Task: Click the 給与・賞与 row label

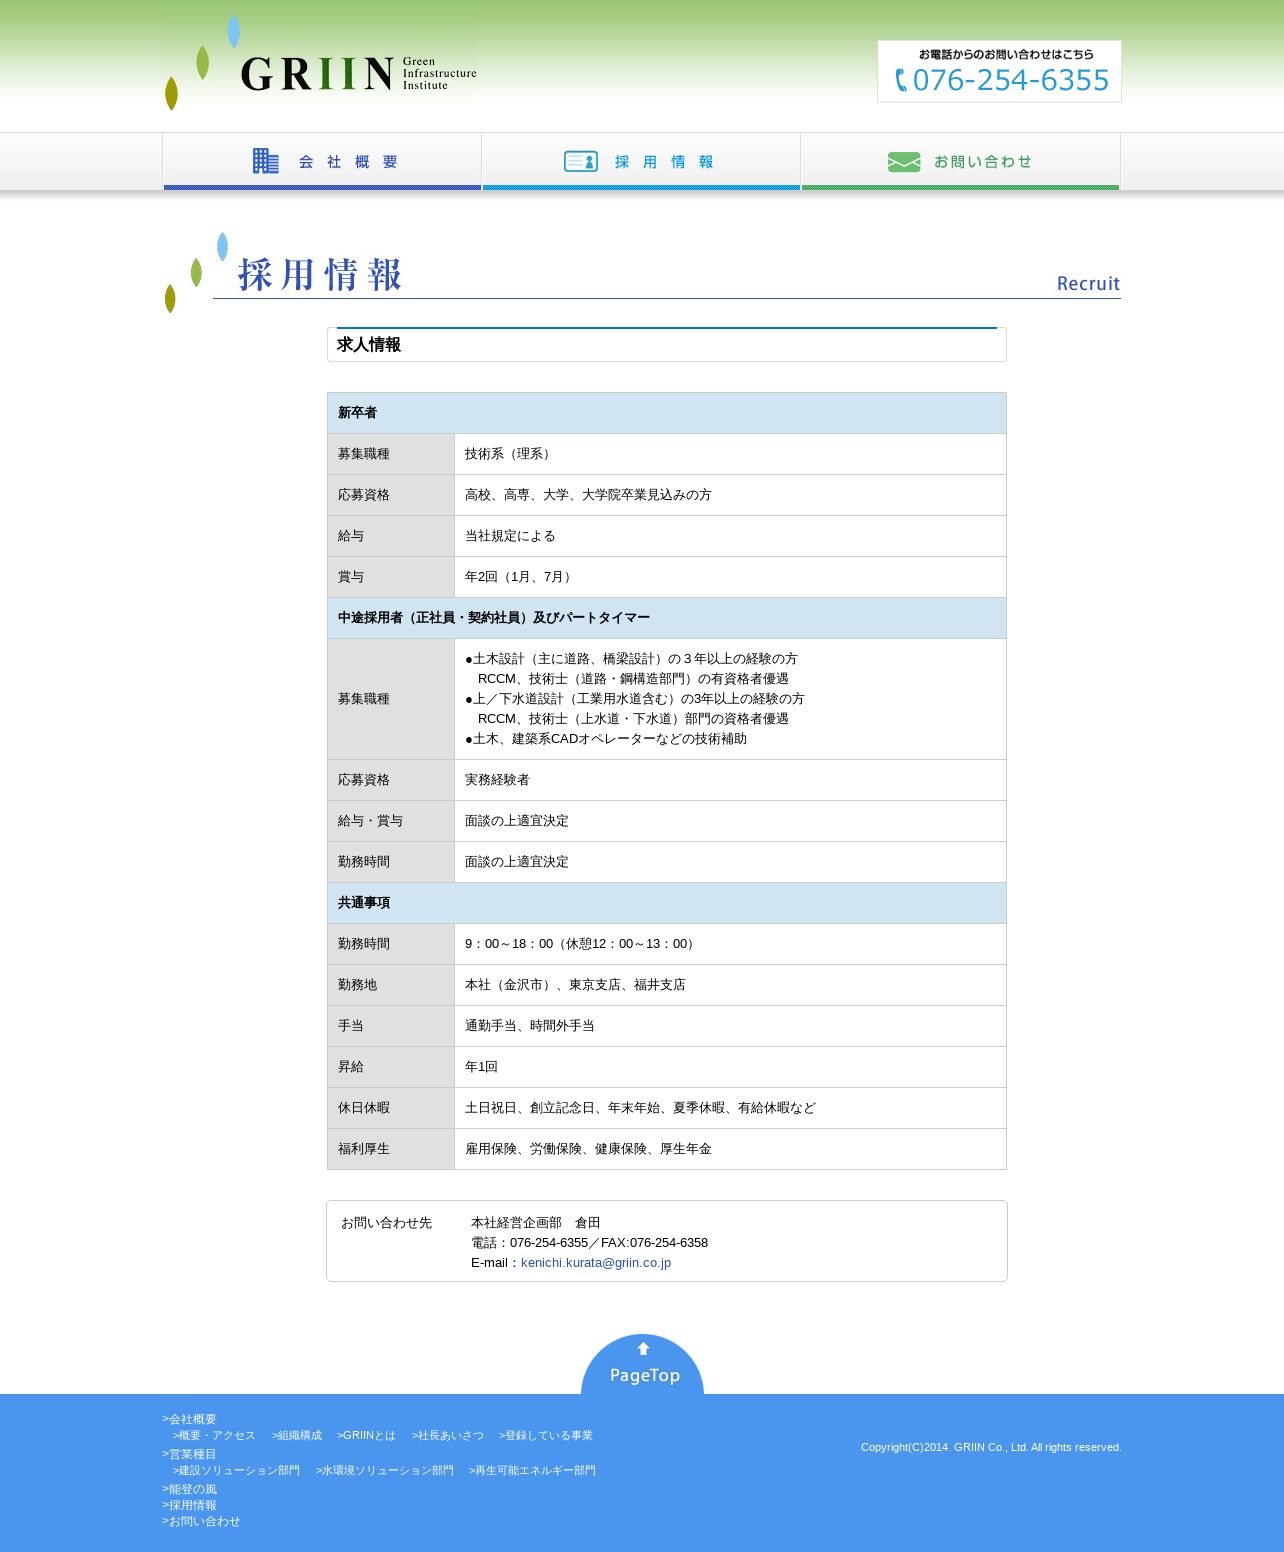Action: pos(391,821)
